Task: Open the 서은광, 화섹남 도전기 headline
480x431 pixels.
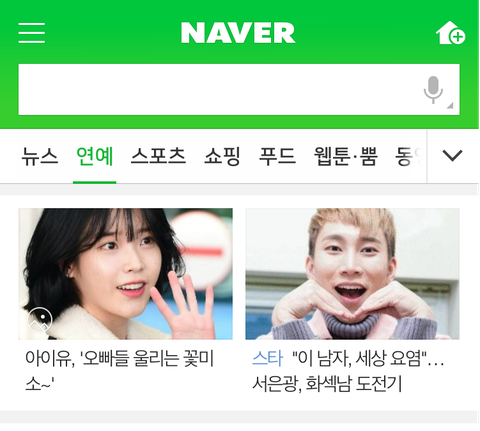Action: click(327, 384)
